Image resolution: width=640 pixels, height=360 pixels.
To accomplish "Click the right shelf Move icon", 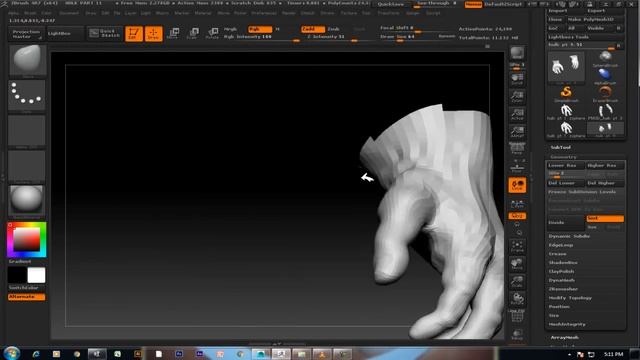I will click(x=517, y=264).
